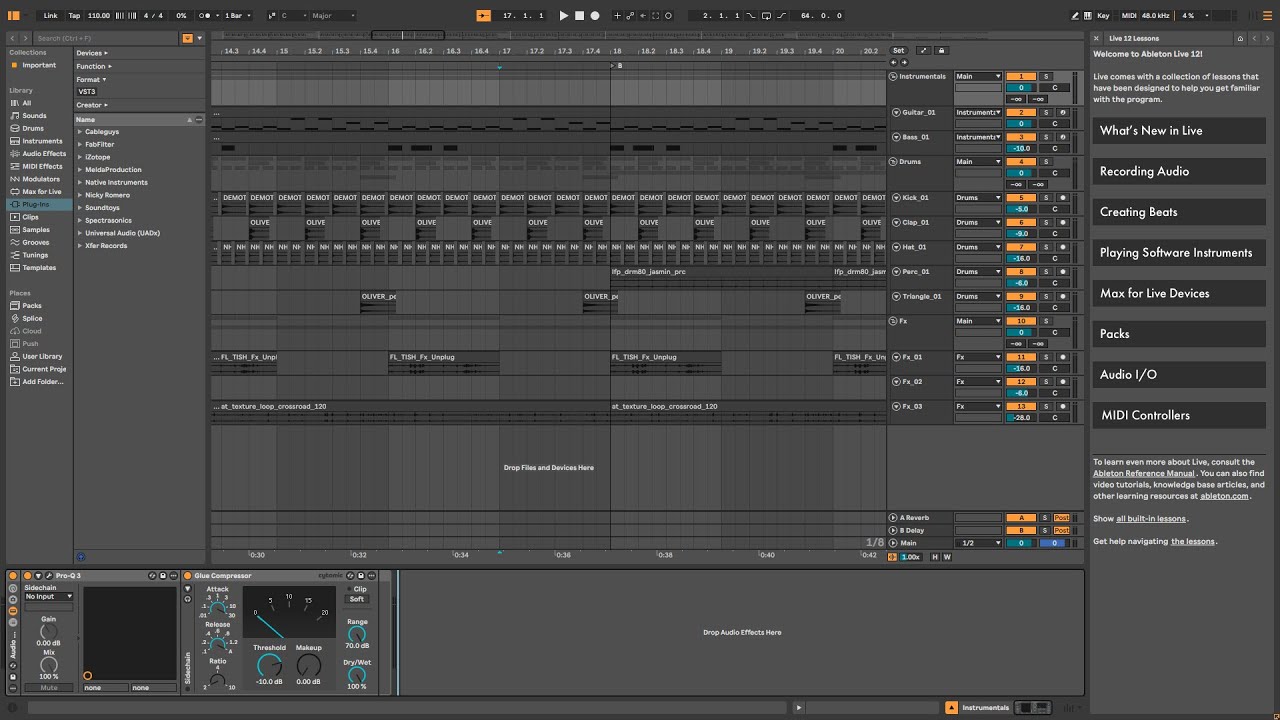Viewport: 1280px width, 720px height.
Task: Click the previous locator arrow
Action: coord(893,62)
